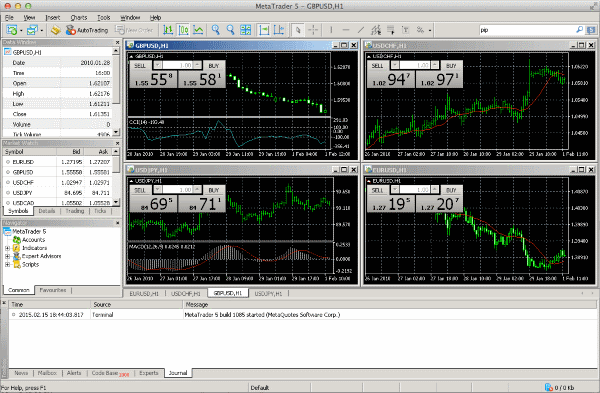This screenshot has height=393, width=600.
Task: Expand the Indicators tree node
Action: pos(7,248)
